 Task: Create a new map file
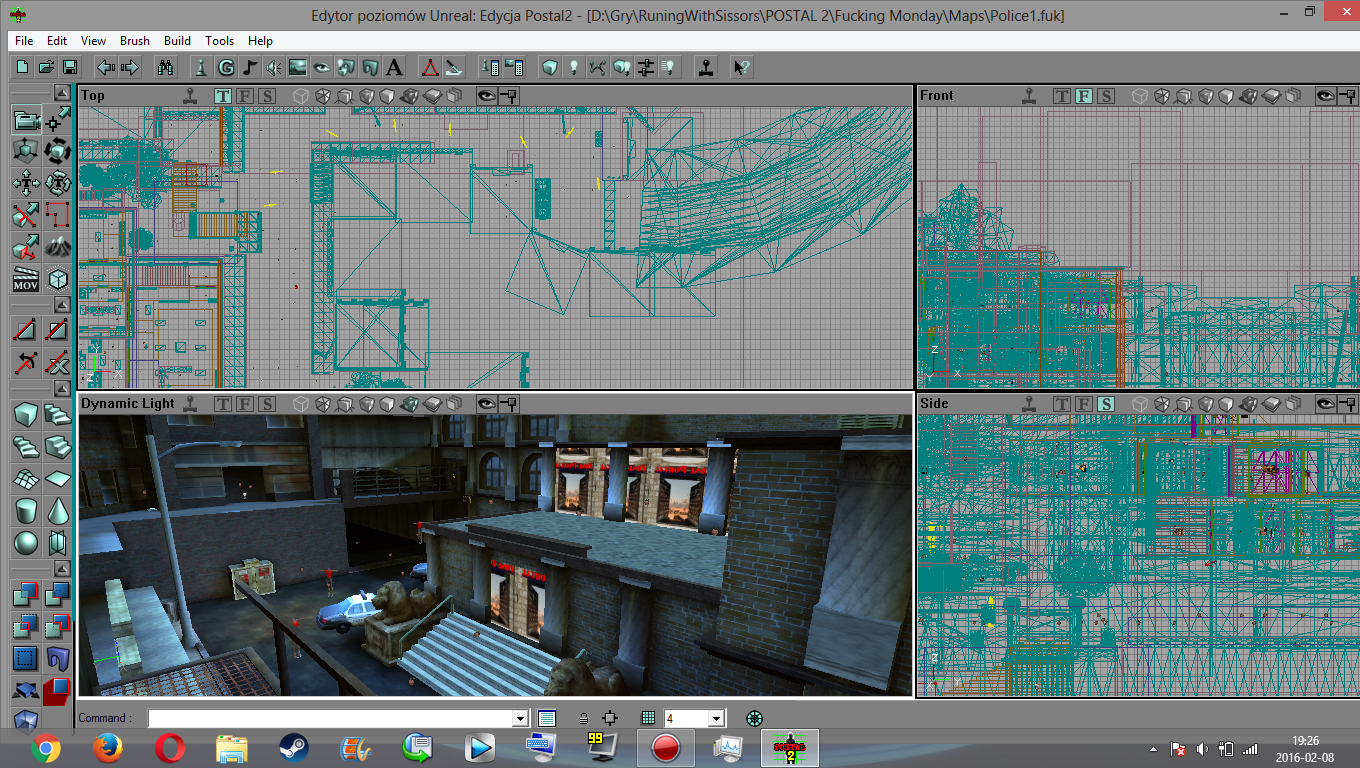(22, 67)
